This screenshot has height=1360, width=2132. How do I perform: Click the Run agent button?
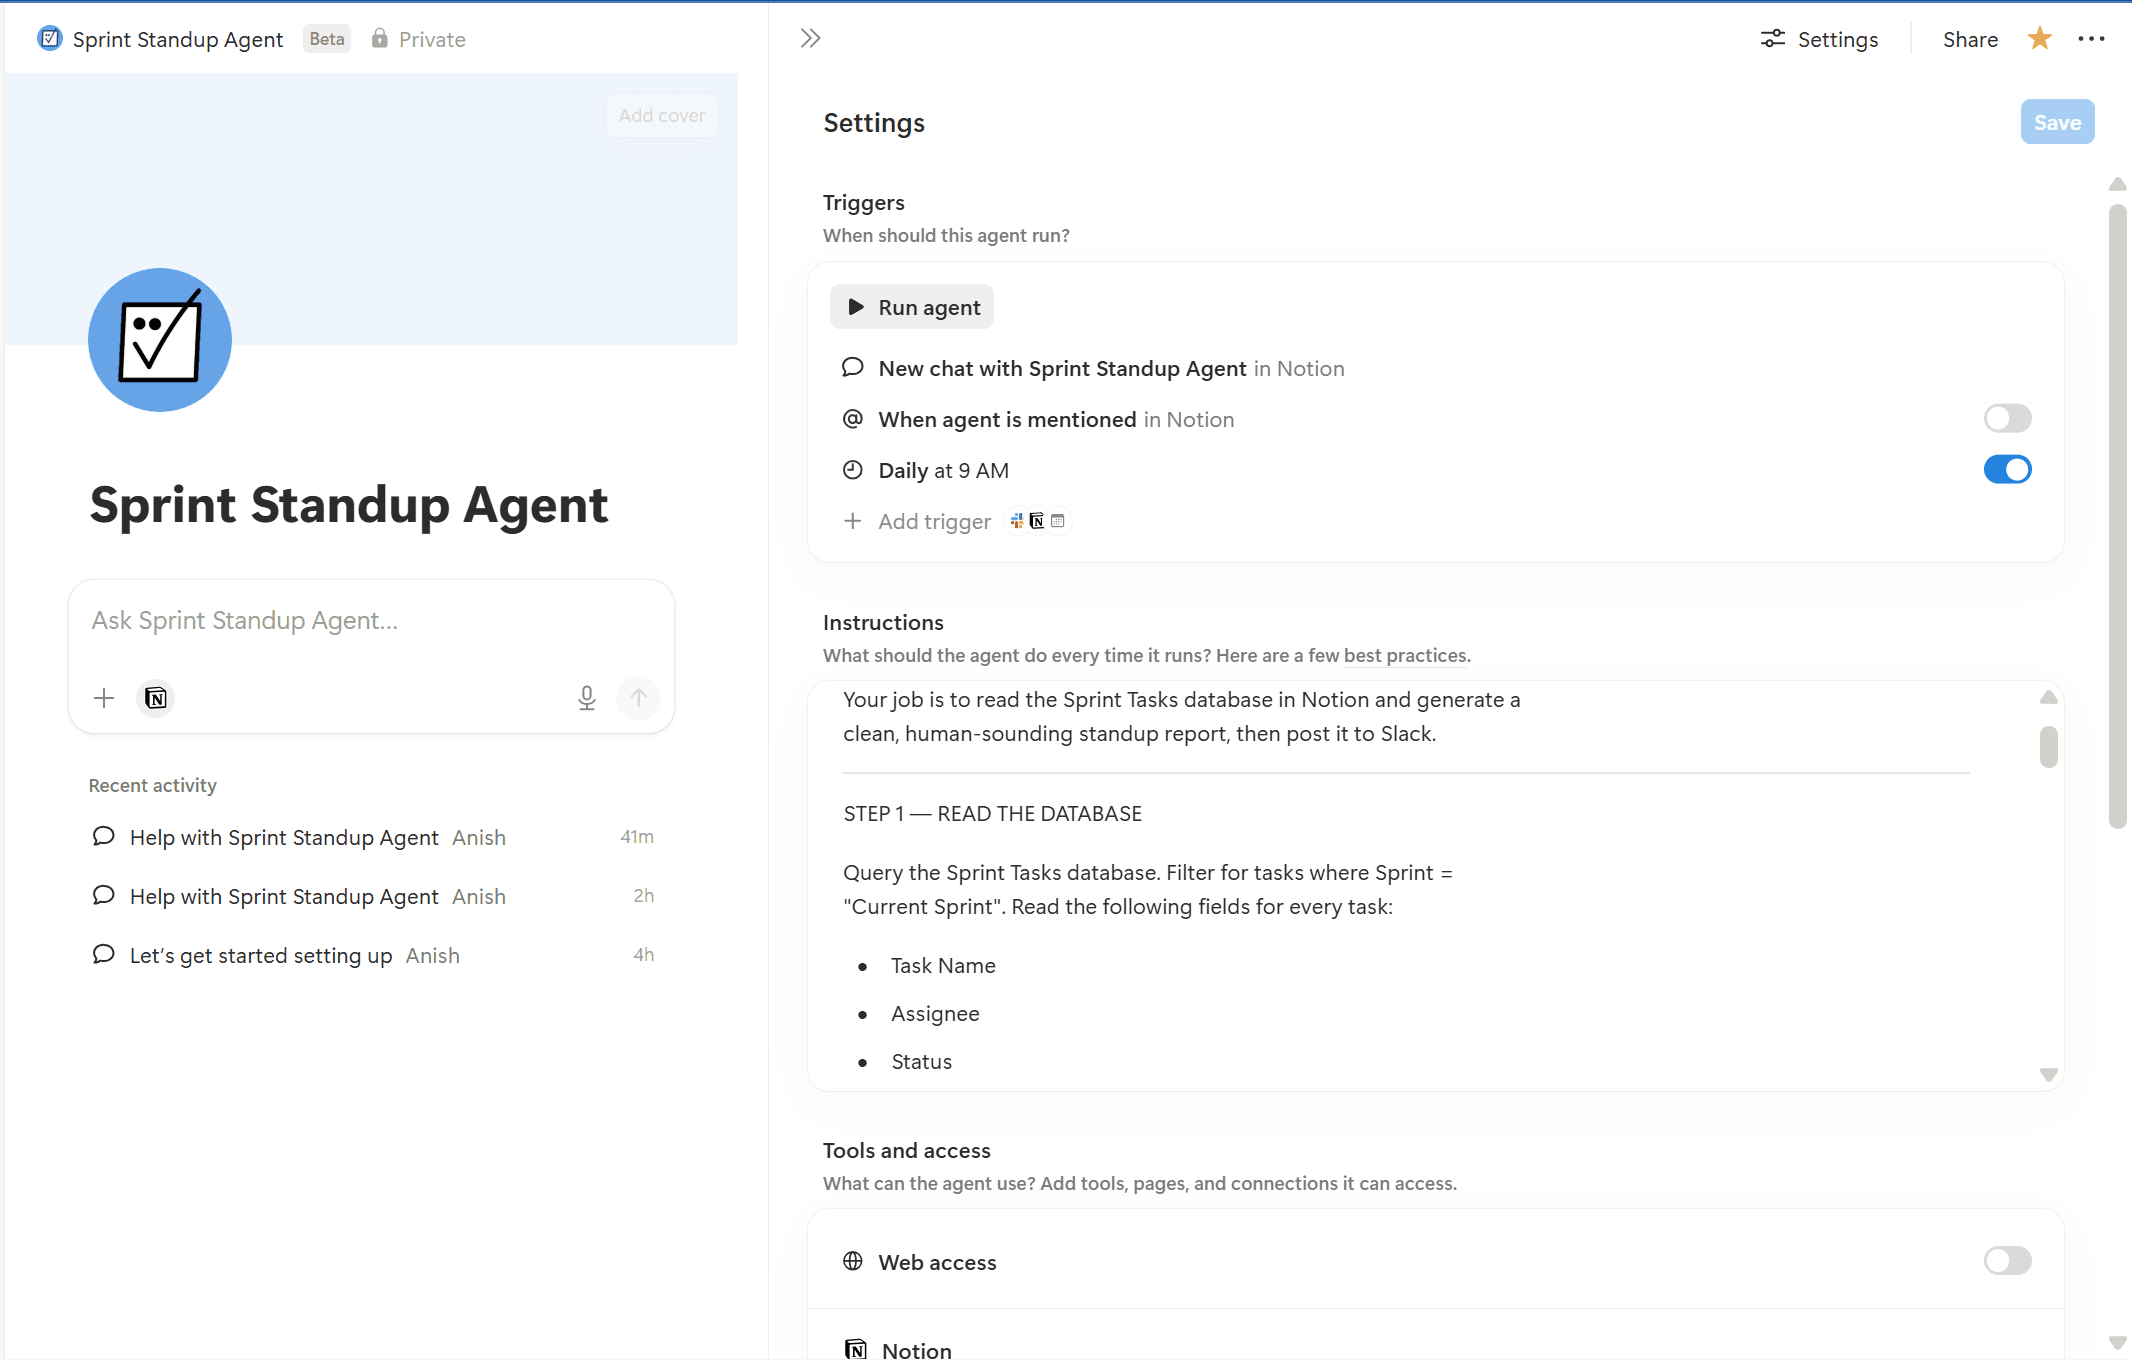pyautogui.click(x=912, y=308)
